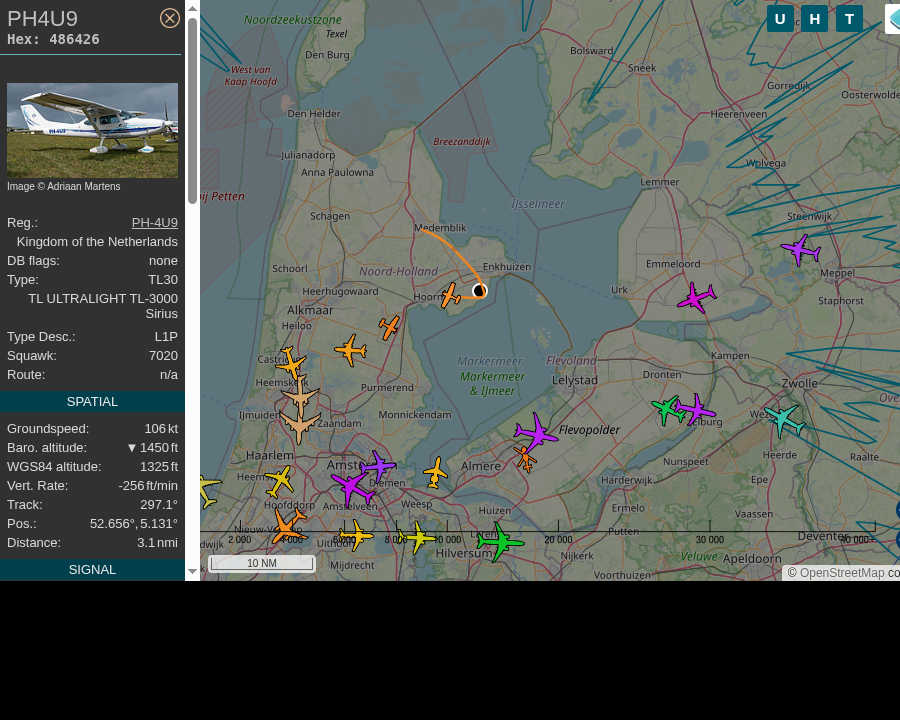The height and width of the screenshot is (720, 900).
Task: Click the sidebar vertical scrollbar thumb
Action: point(192,111)
